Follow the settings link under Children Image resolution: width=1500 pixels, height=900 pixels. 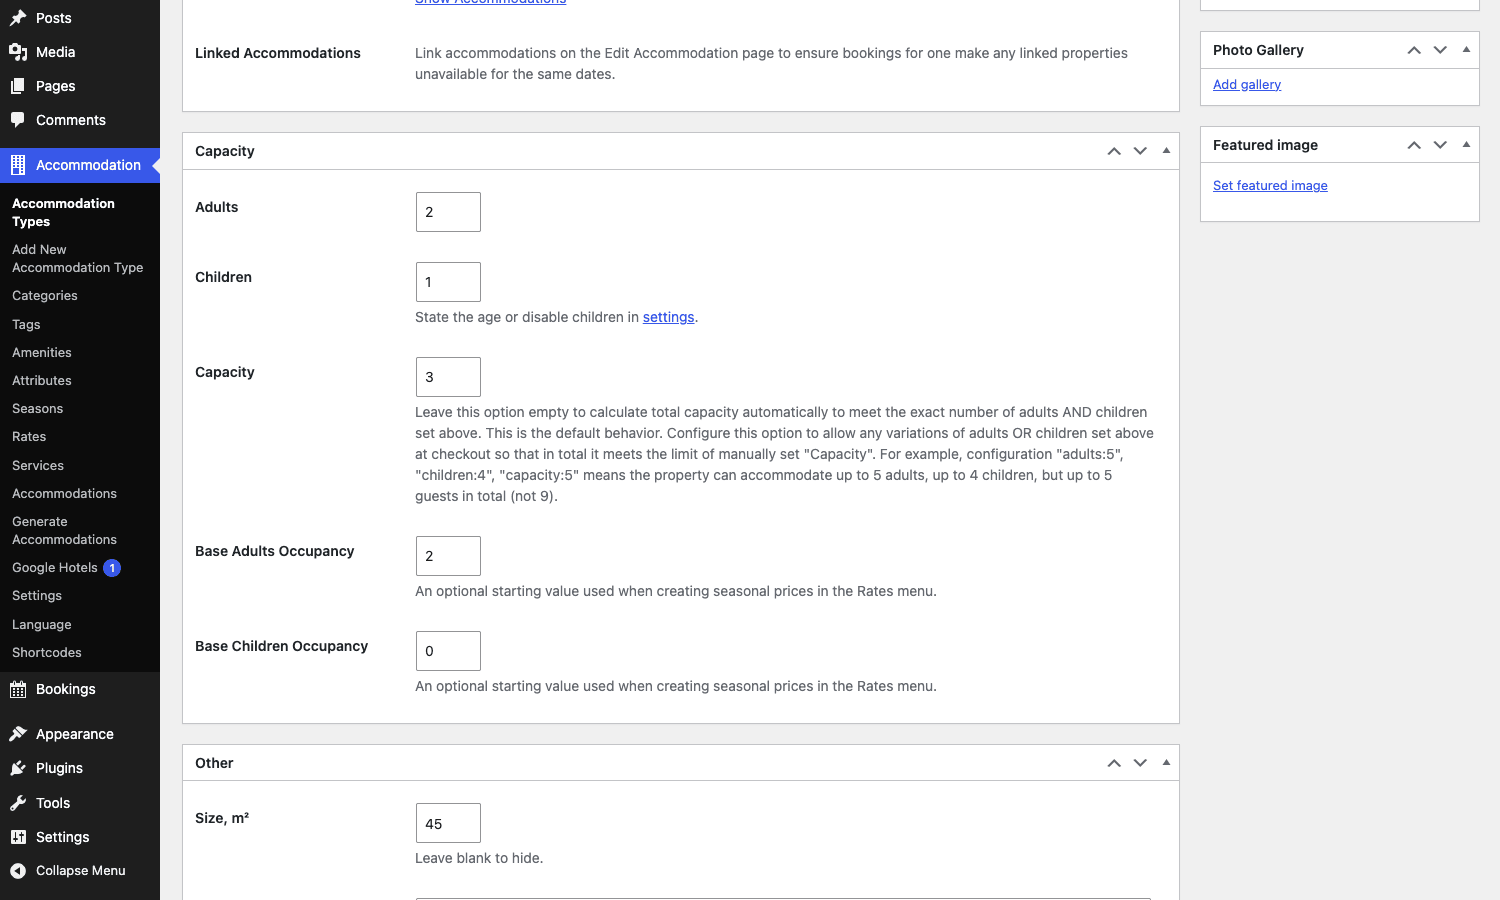668,317
